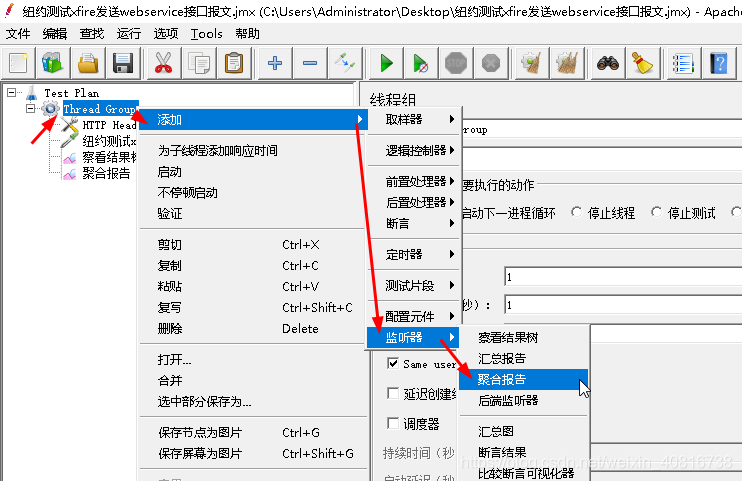This screenshot has height=481, width=742.
Task: Collapse the Test Plan tree node
Action: [12, 93]
